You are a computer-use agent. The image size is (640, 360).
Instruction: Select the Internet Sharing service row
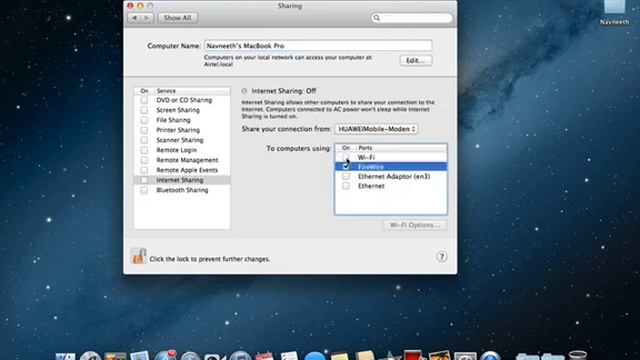point(182,180)
